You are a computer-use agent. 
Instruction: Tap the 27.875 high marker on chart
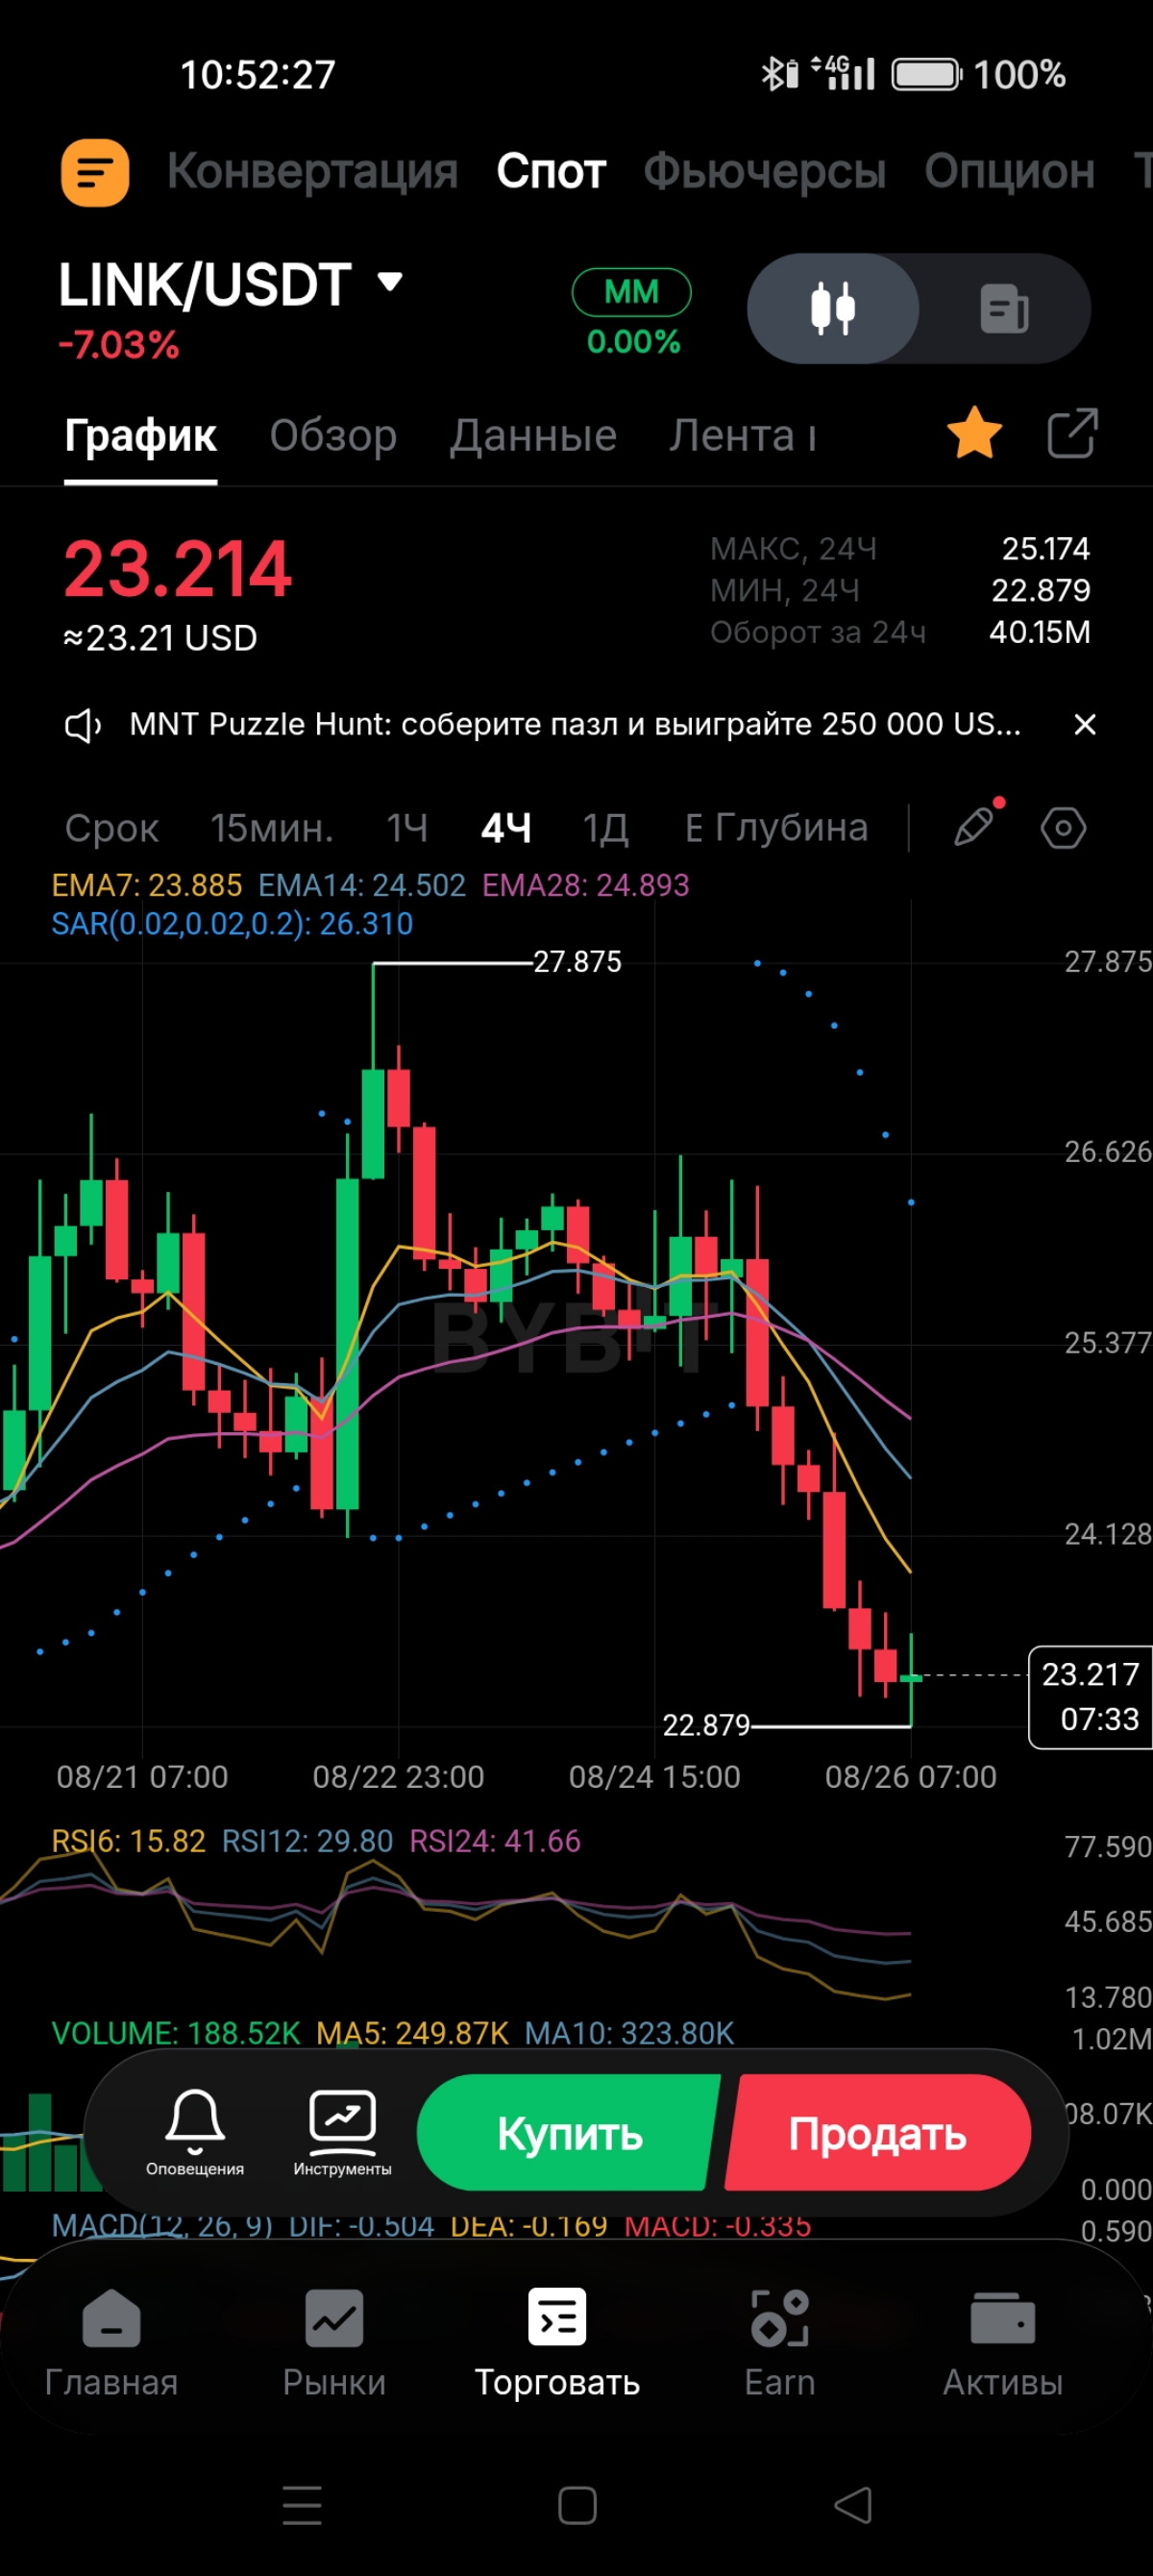click(577, 962)
